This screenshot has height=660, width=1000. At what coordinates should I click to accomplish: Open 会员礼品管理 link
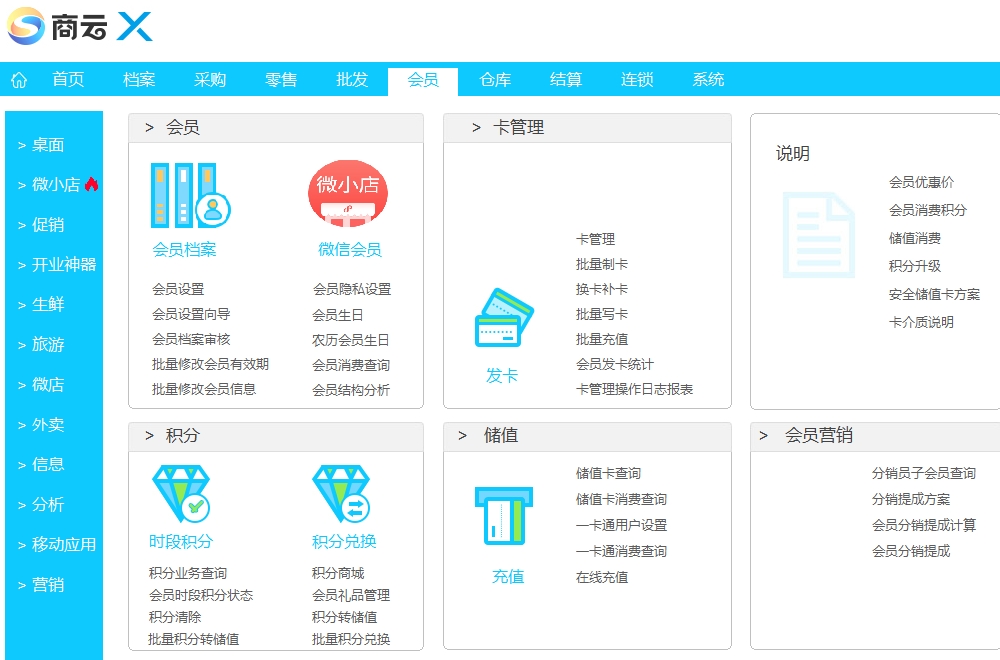[x=351, y=595]
